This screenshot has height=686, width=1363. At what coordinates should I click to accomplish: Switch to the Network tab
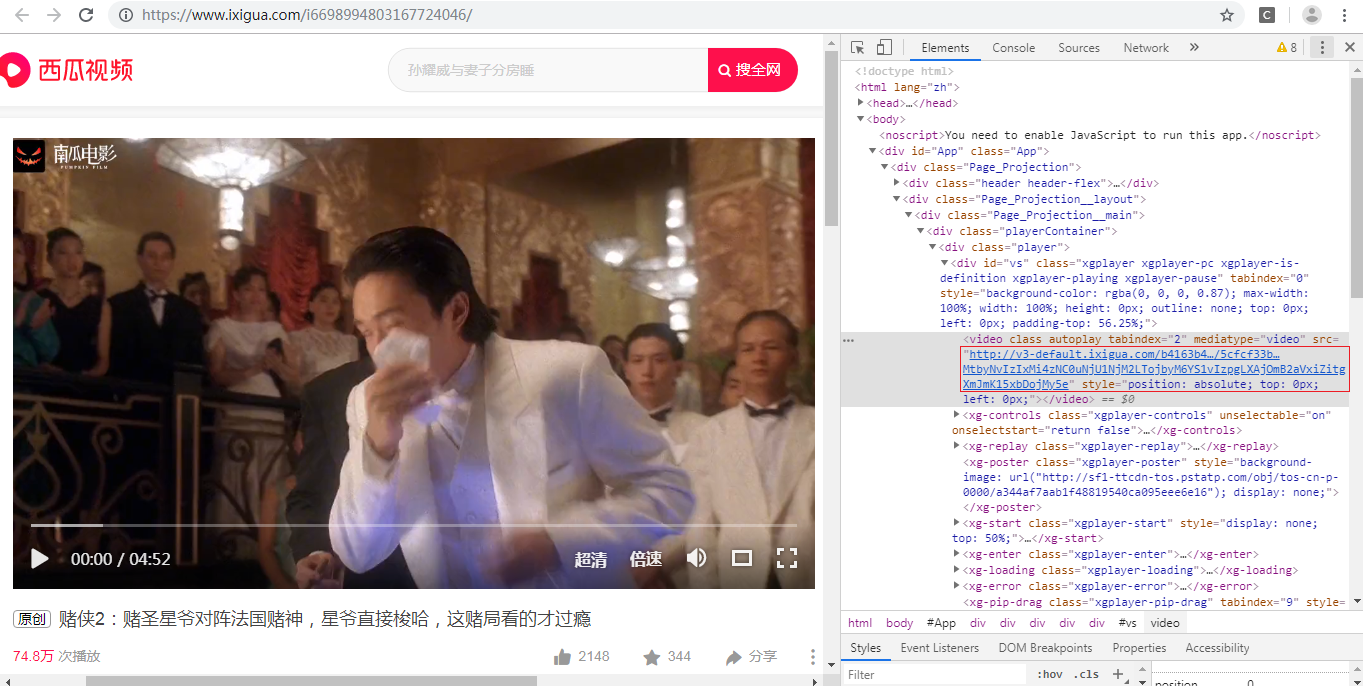tap(1146, 47)
